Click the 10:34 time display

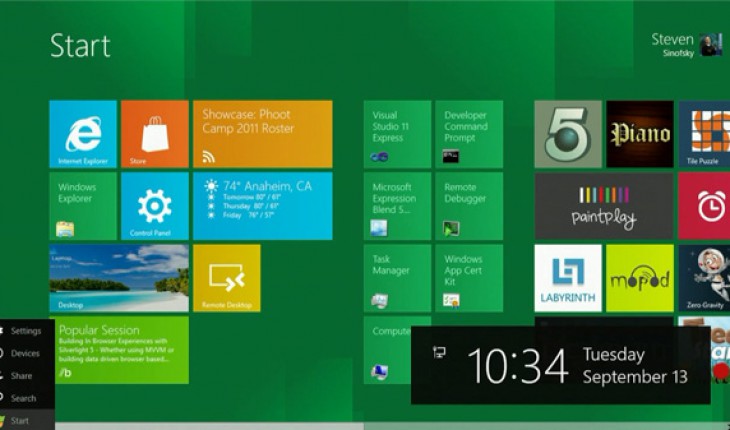518,366
